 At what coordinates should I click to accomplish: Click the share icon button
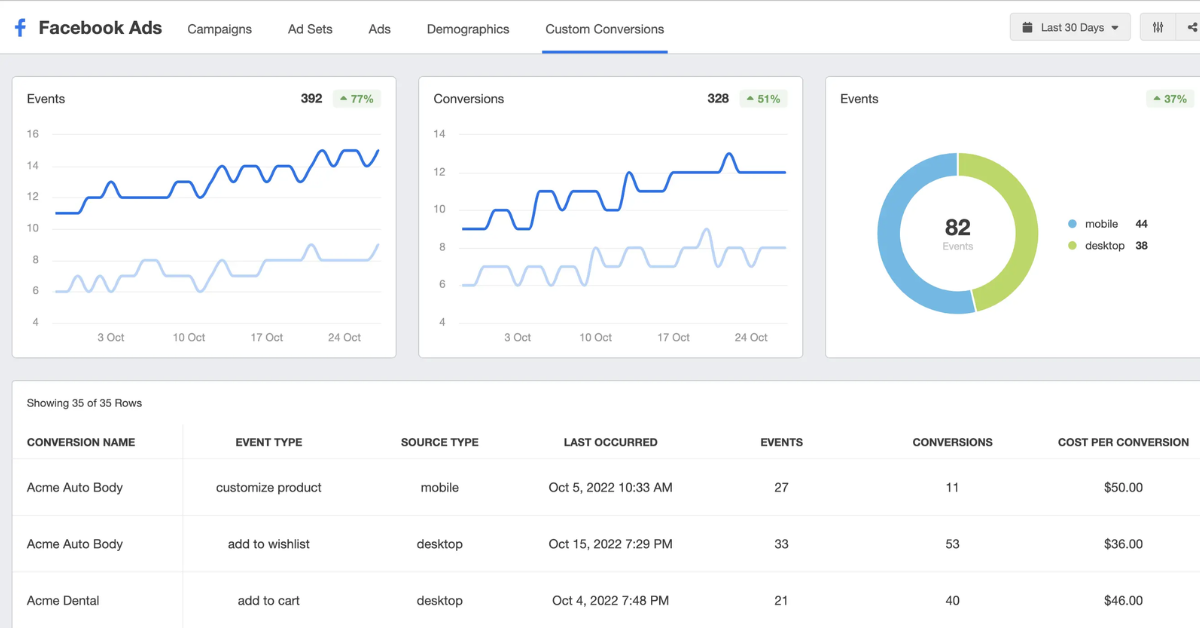pyautogui.click(x=1192, y=28)
